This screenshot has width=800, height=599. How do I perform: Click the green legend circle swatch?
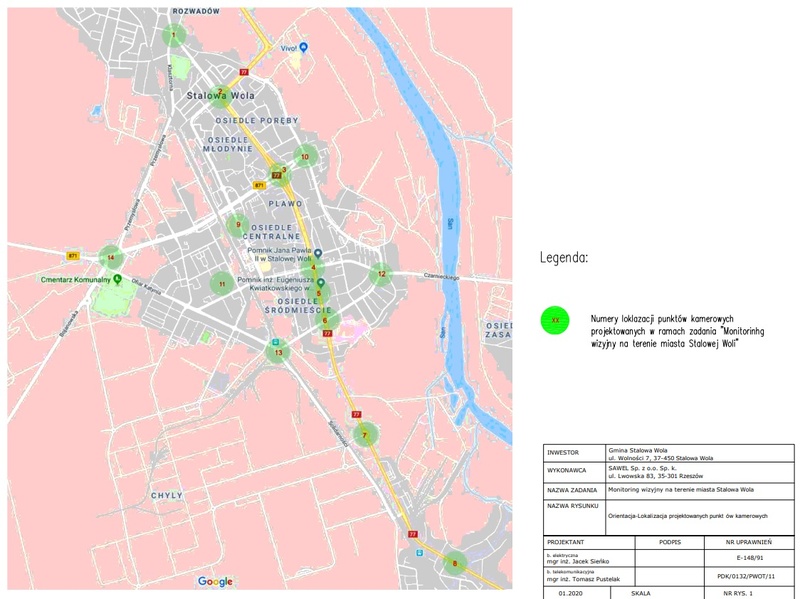click(x=555, y=320)
